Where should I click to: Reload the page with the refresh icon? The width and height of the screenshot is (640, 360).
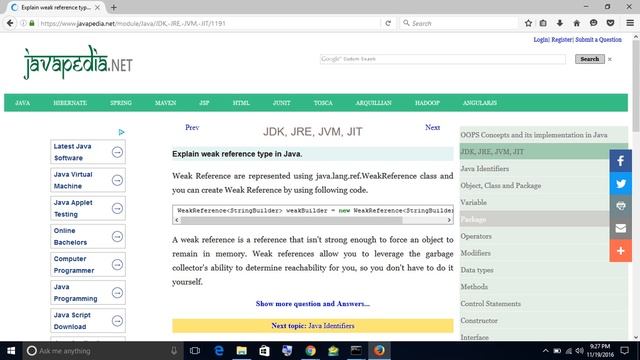(x=388, y=23)
